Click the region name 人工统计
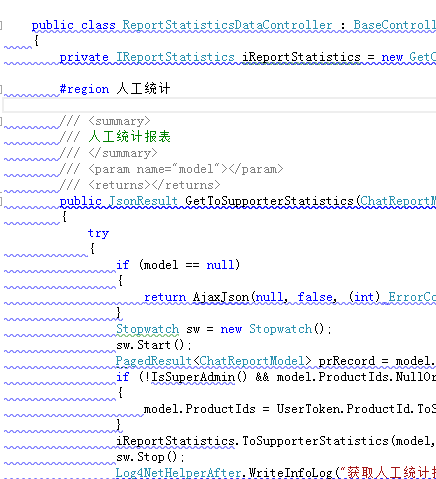436x479 pixels. (143, 89)
